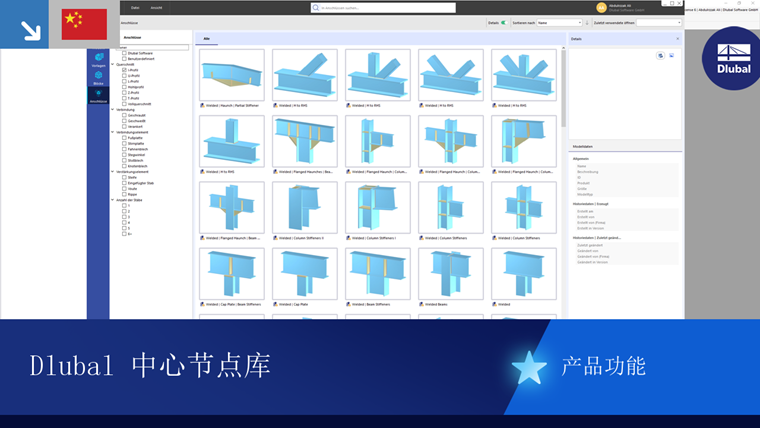Click the Modelldaten section header
The image size is (760, 428).
625,146
